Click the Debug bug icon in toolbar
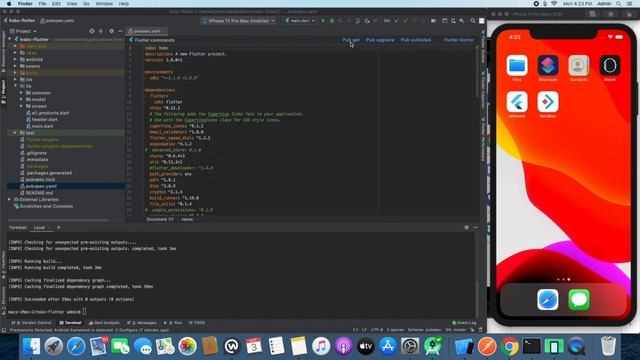Viewport: 640px width, 360px height. point(331,20)
